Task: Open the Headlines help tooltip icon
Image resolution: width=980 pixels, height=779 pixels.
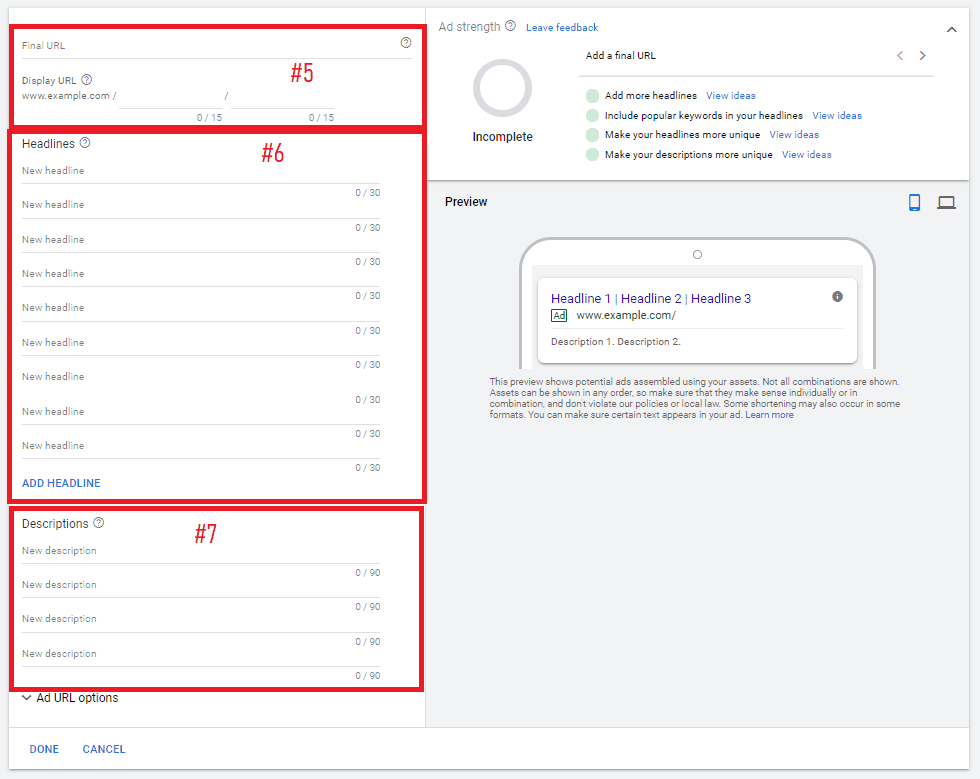Action: (x=84, y=142)
